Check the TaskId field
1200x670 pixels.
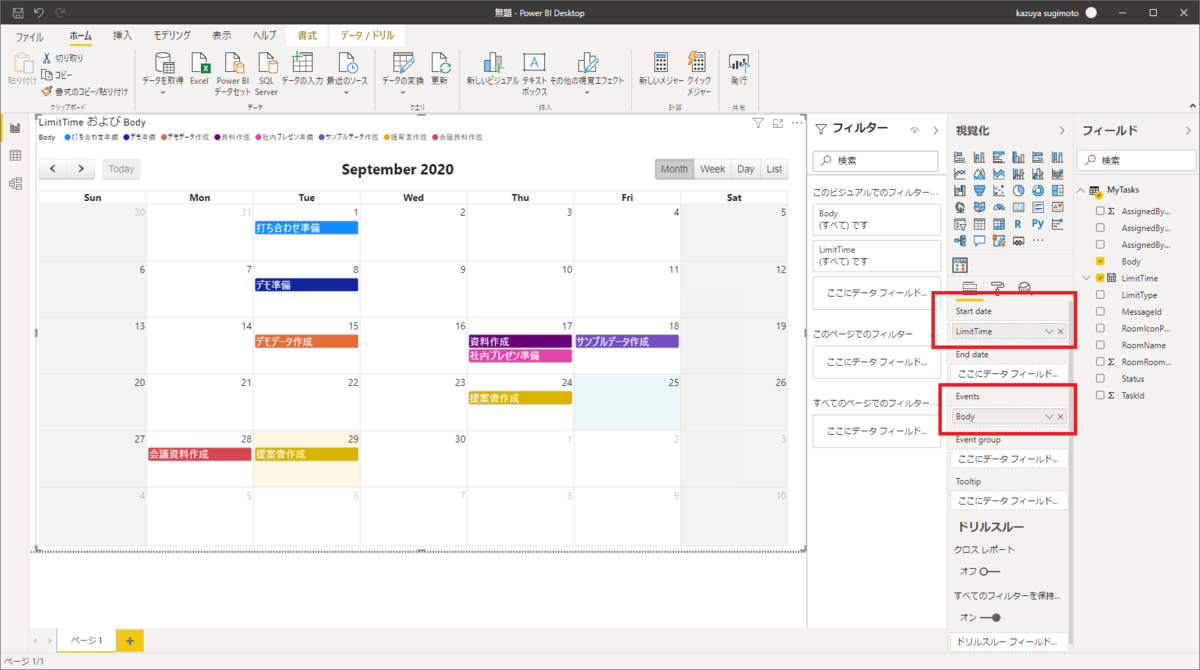(1100, 395)
